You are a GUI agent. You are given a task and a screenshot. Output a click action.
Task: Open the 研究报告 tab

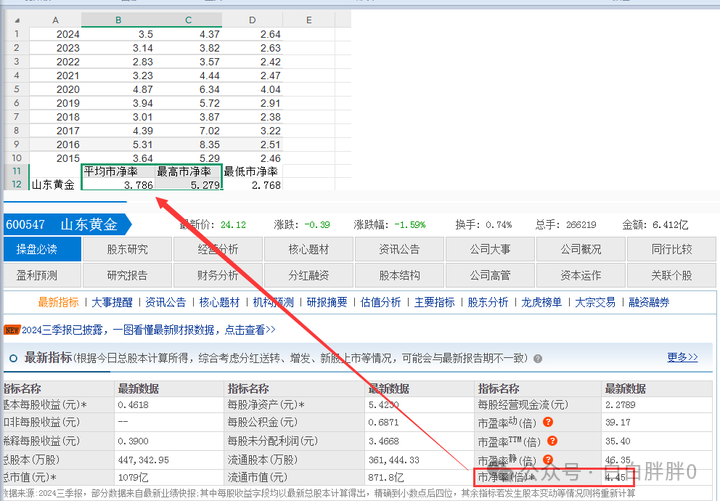(x=127, y=276)
